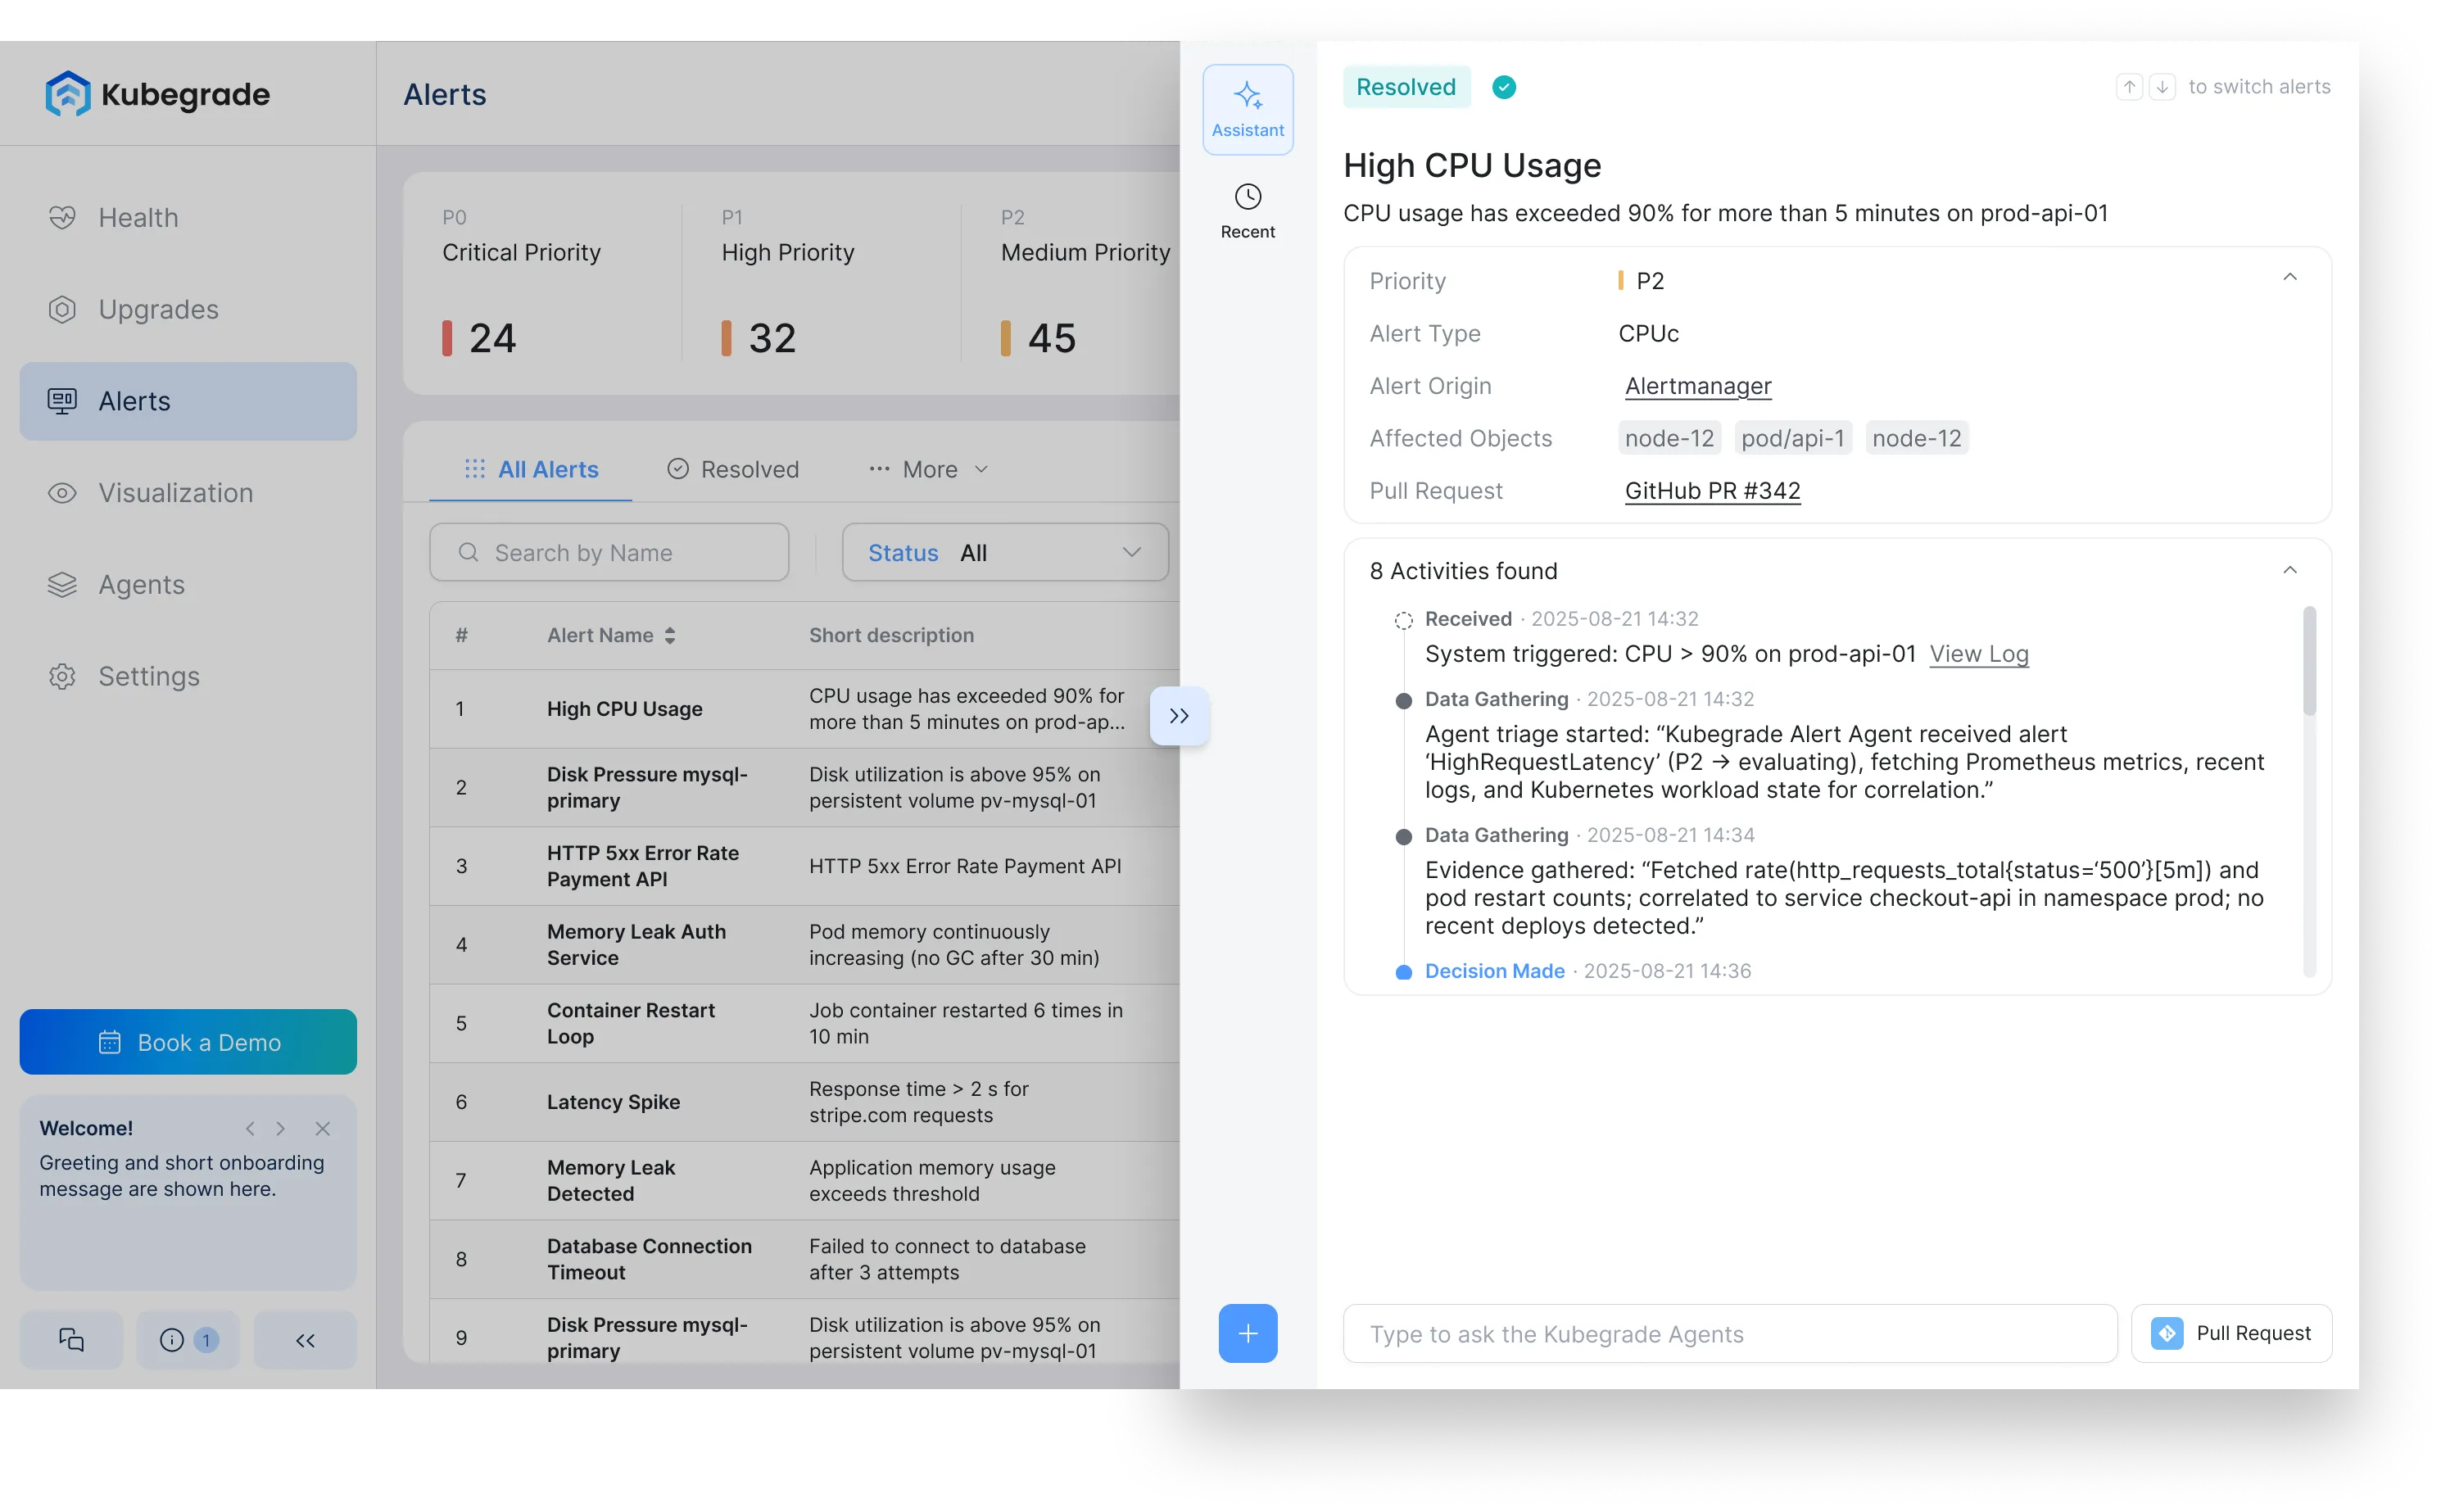Image resolution: width=2441 pixels, height=1512 pixels.
Task: Switch to previous alert with up arrow
Action: coord(2129,87)
